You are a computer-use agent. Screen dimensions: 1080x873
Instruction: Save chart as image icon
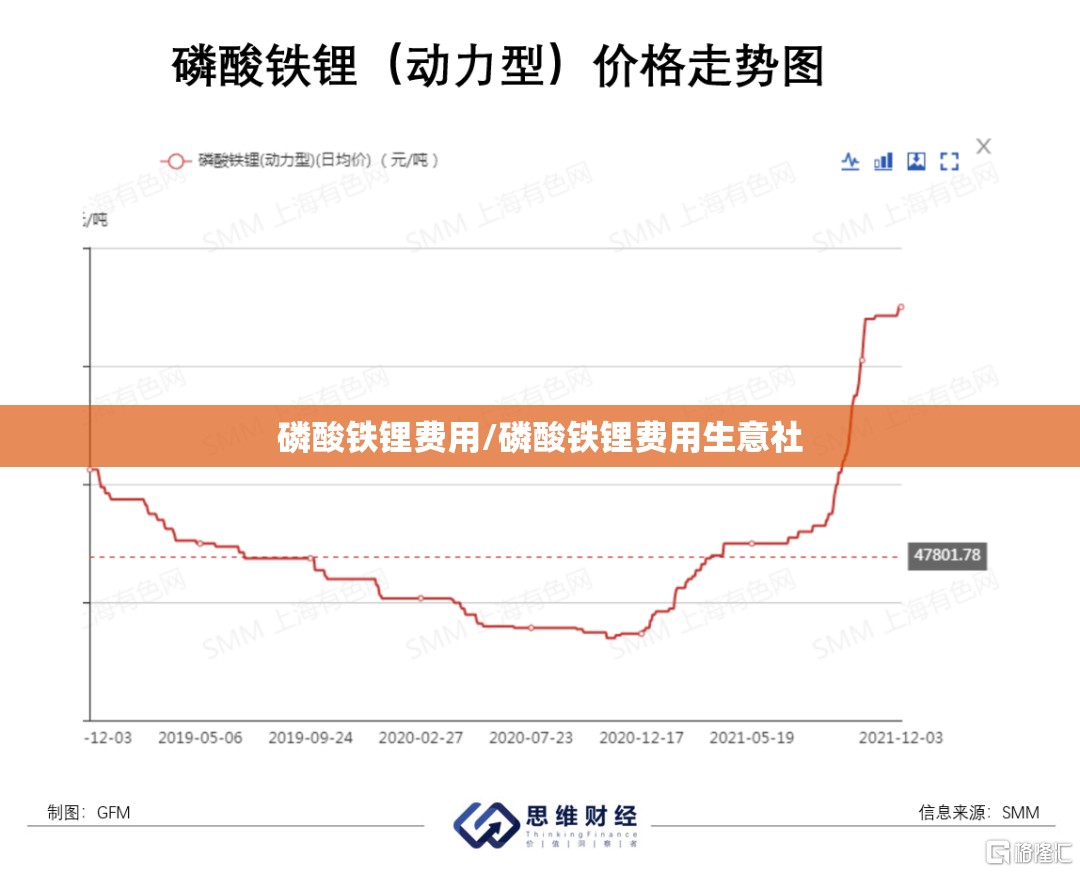(x=916, y=161)
